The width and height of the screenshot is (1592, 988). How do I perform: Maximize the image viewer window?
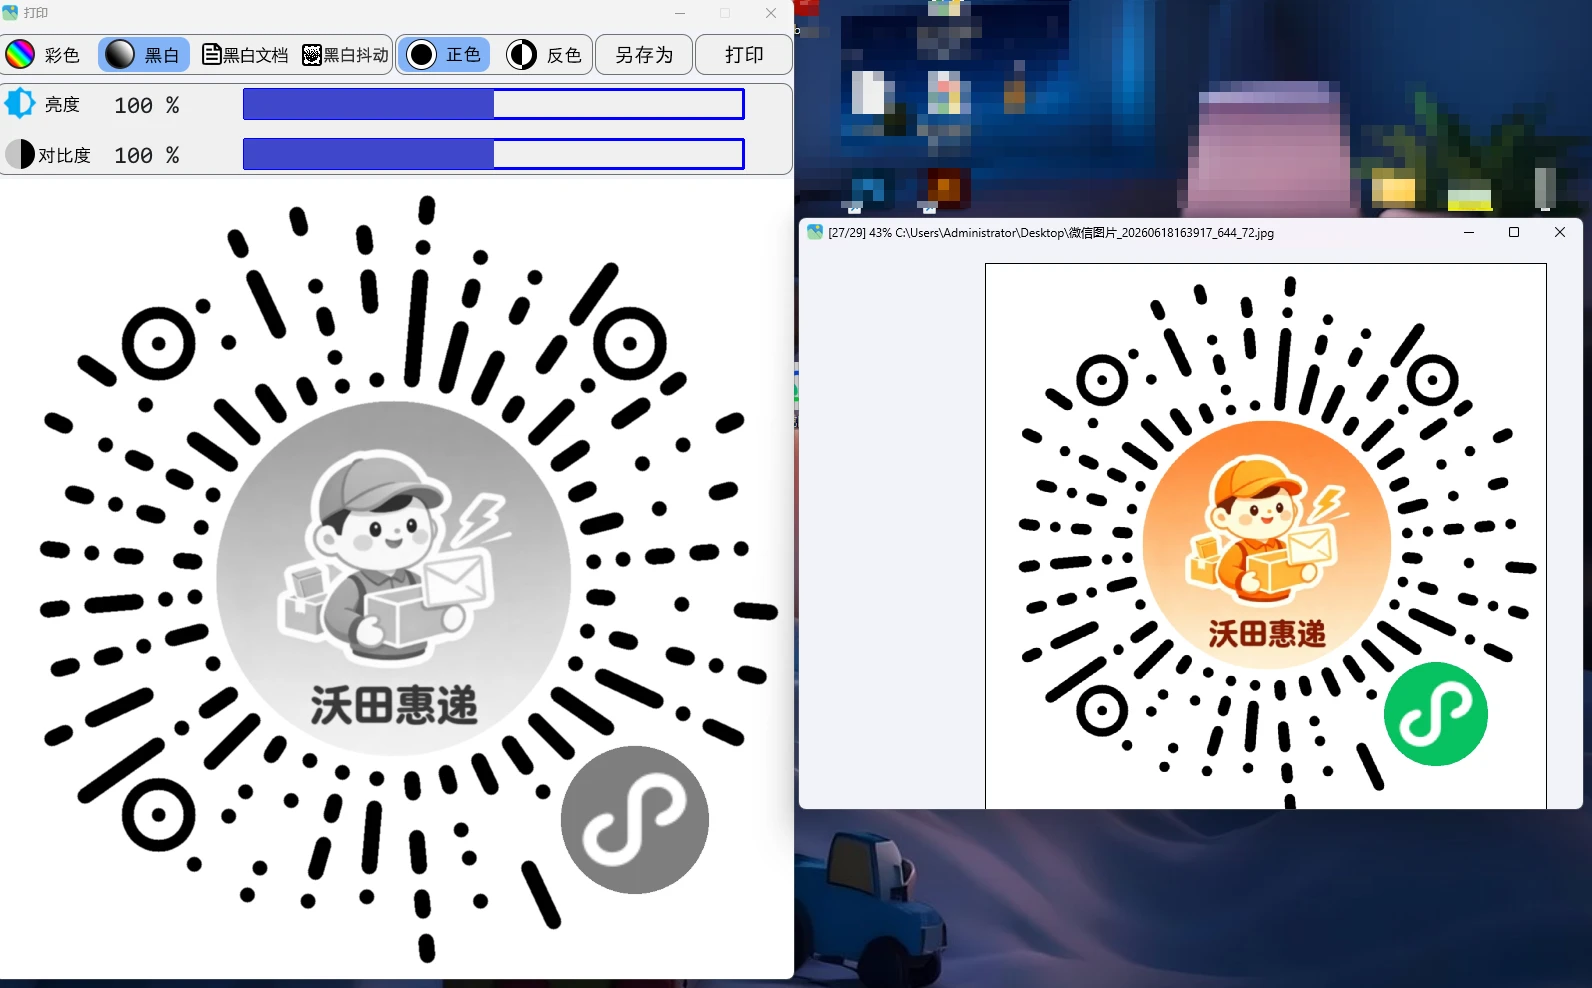click(x=1514, y=232)
